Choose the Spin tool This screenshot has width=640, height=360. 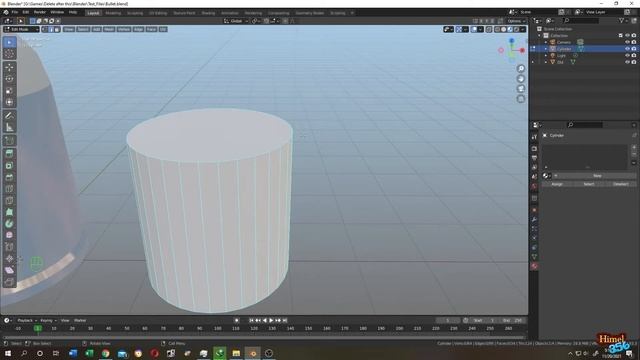[9, 224]
